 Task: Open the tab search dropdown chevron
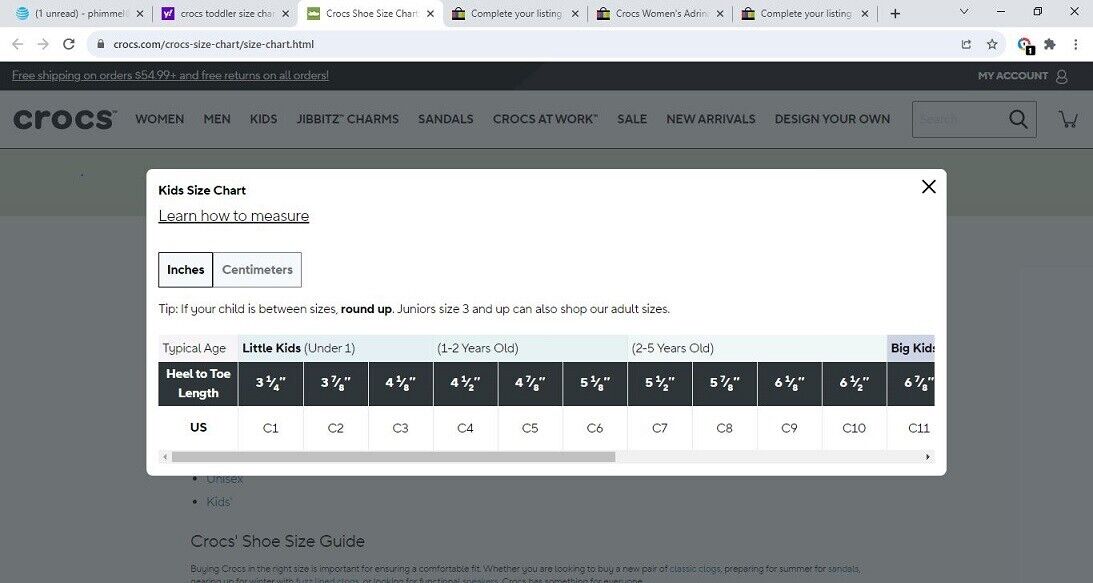964,12
